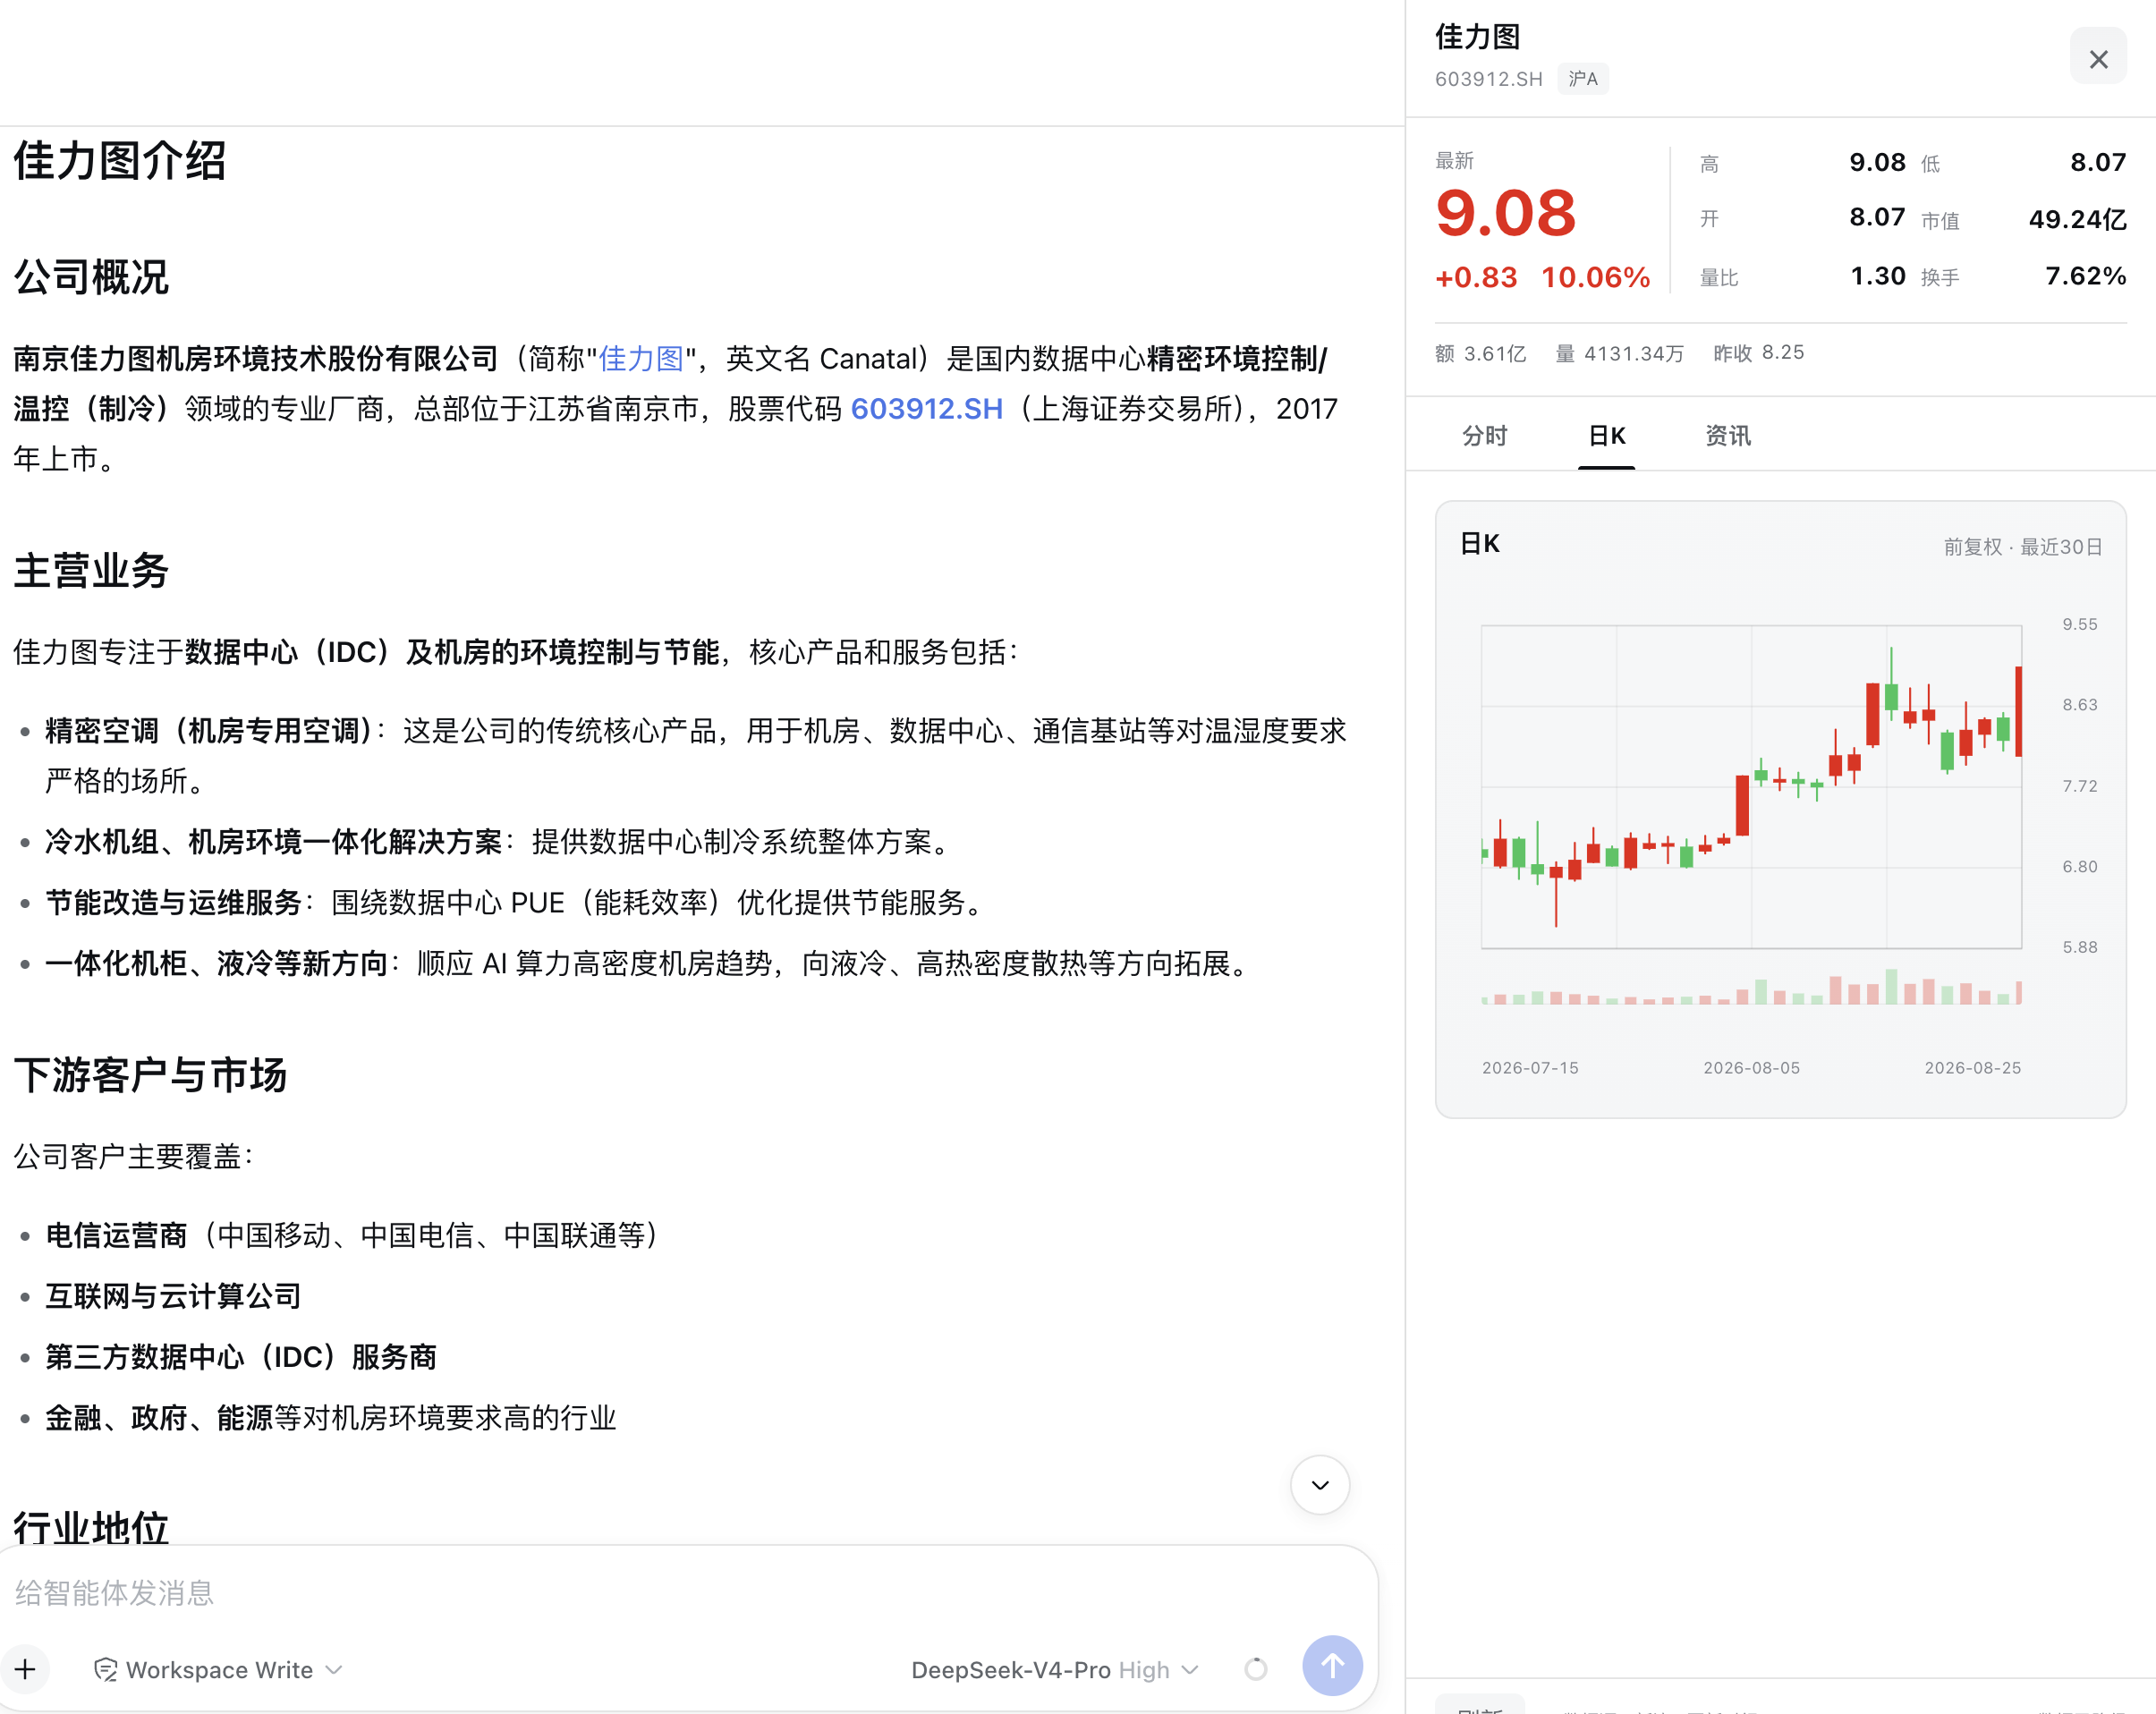This screenshot has width=2156, height=1714.
Task: Click the 10.06% percentage change
Action: 1595,277
